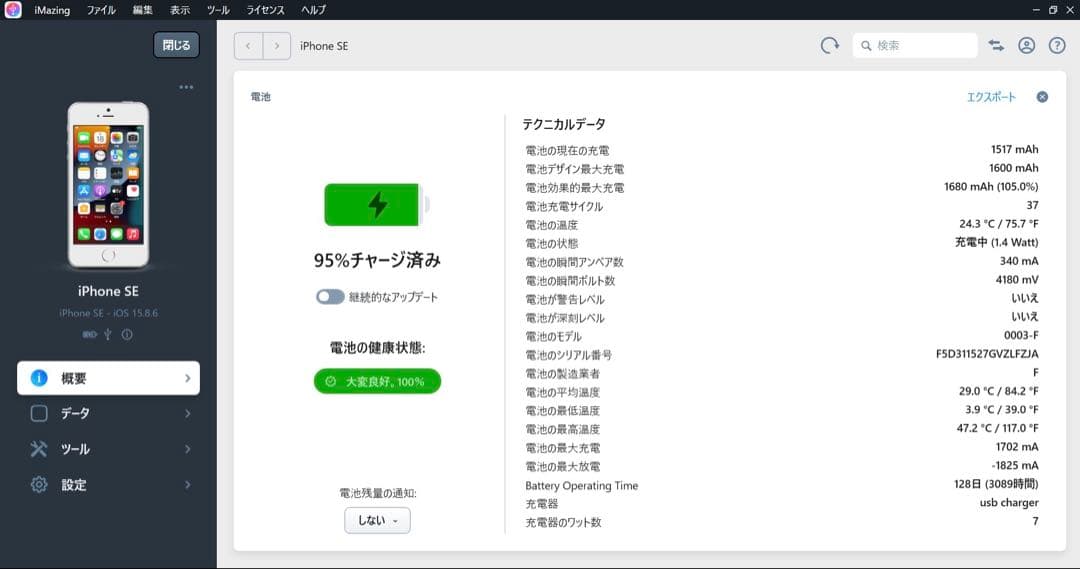Click the 設定 gear icon
This screenshot has width=1080, height=569.
[39, 484]
